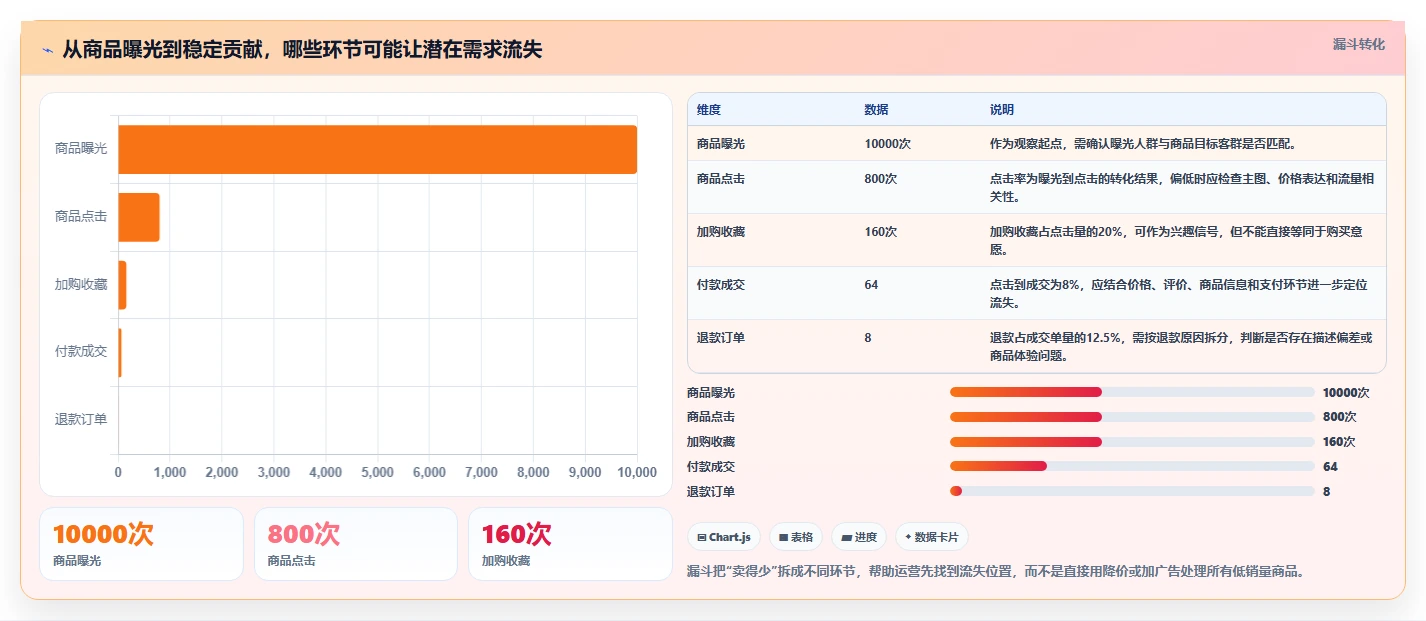
Task: Click the 退款订单 progress bar showing 8
Action: pyautogui.click(x=1132, y=491)
